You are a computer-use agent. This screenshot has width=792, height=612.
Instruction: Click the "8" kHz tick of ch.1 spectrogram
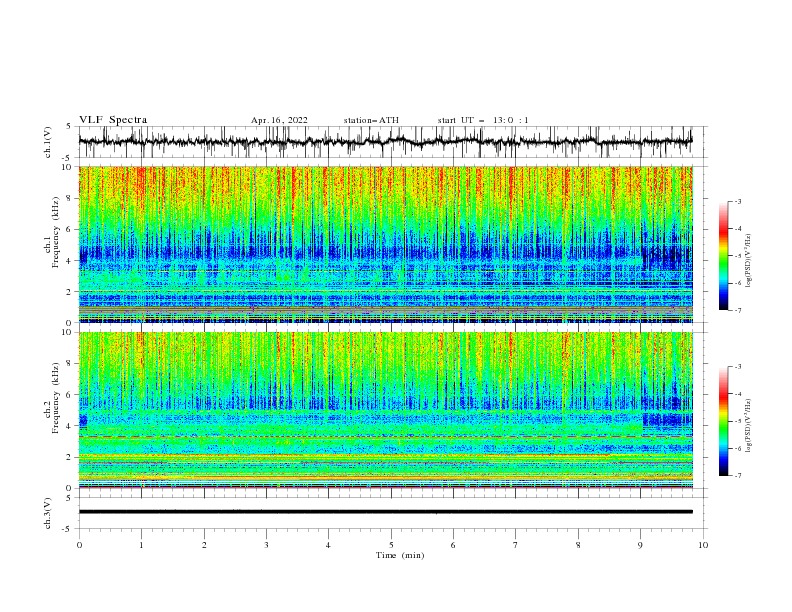tap(70, 198)
